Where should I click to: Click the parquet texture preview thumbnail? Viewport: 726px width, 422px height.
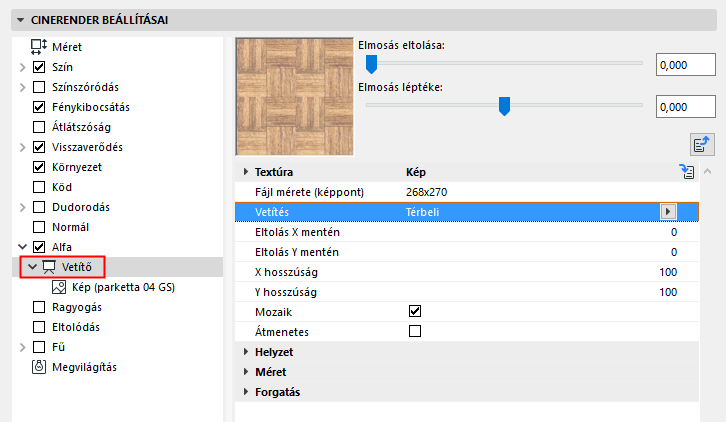tap(294, 96)
